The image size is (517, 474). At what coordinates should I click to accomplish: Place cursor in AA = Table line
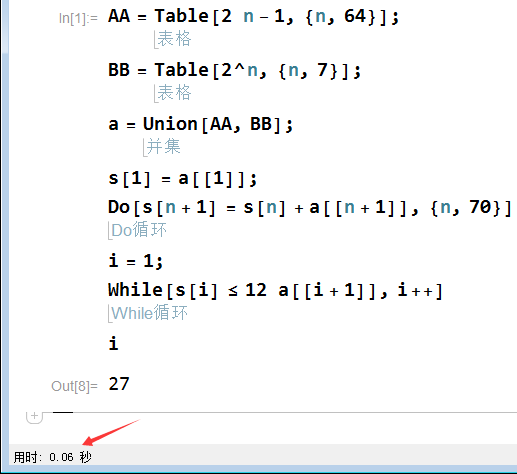click(x=253, y=16)
